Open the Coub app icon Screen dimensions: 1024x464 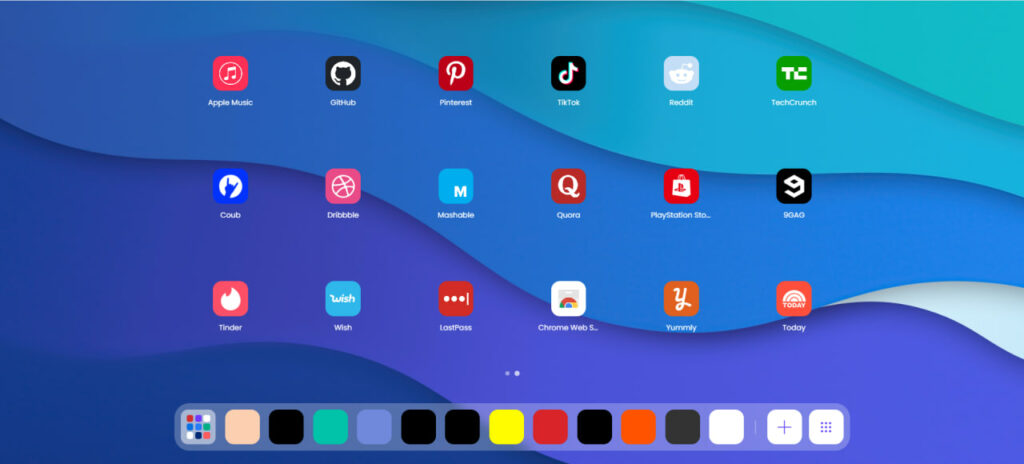pyautogui.click(x=230, y=186)
